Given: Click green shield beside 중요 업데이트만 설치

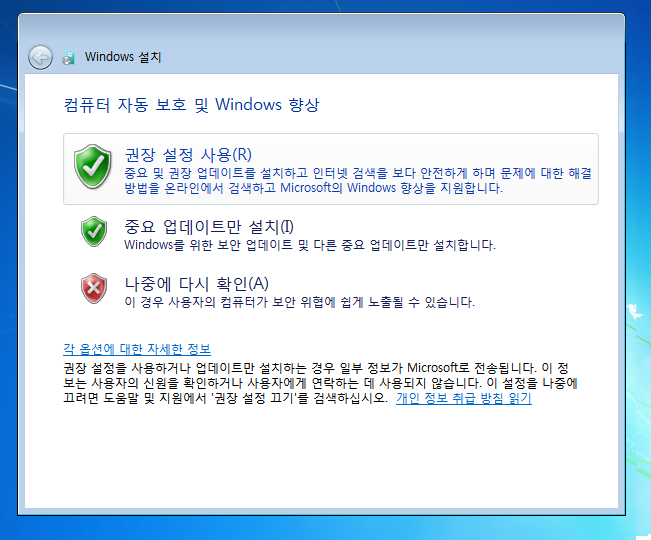Looking at the screenshot, I should (x=94, y=231).
